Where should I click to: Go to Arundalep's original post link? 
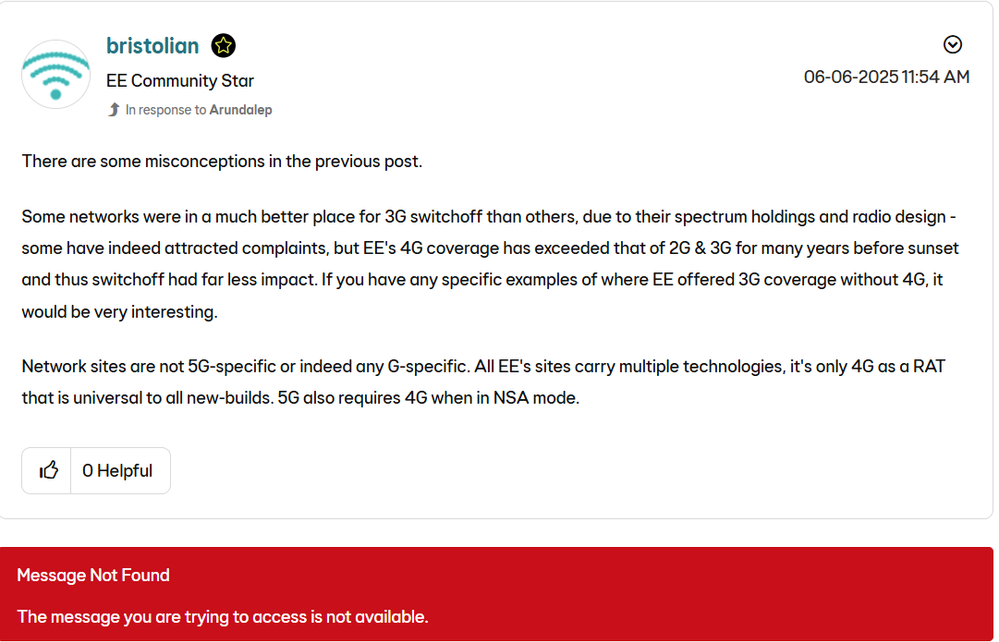point(241,110)
